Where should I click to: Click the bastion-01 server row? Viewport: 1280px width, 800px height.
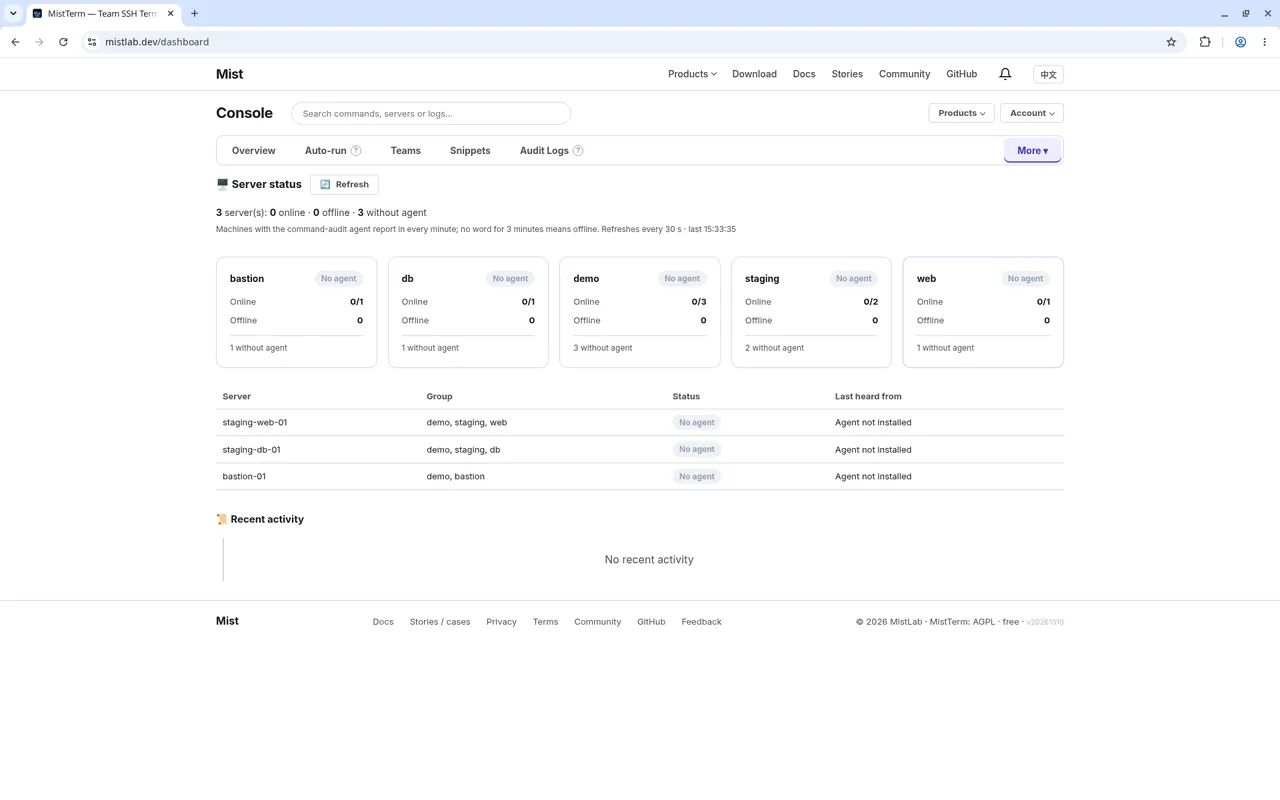[640, 476]
